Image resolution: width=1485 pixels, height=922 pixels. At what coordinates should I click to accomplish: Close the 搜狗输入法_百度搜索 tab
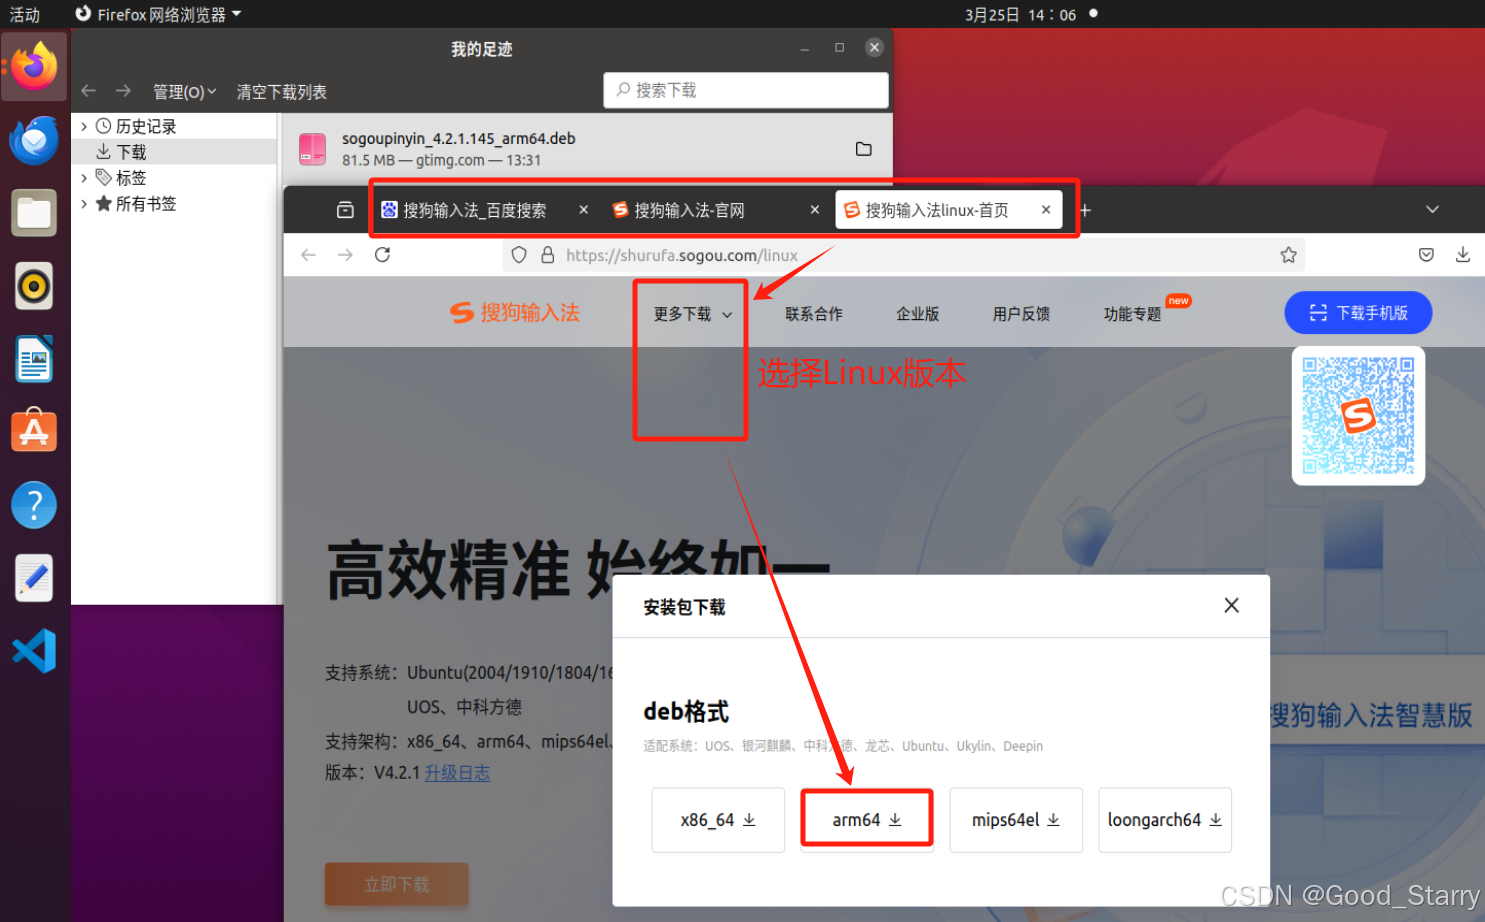(584, 210)
